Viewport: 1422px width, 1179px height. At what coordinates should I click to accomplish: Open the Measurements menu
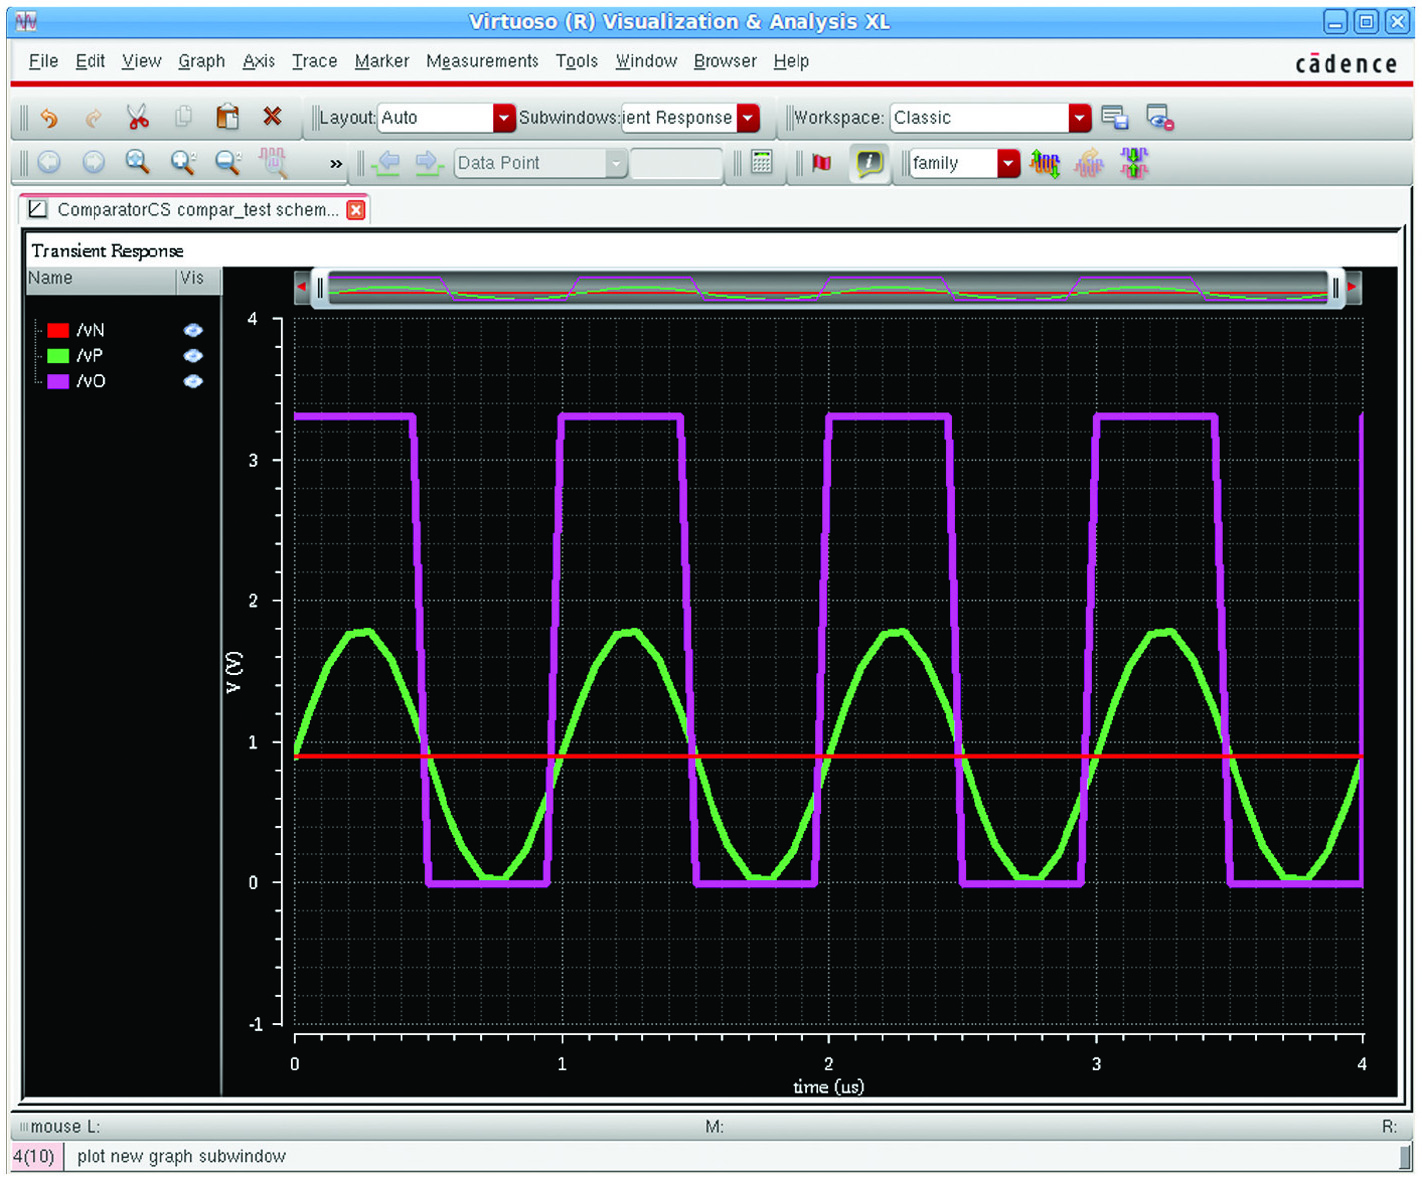tap(482, 61)
